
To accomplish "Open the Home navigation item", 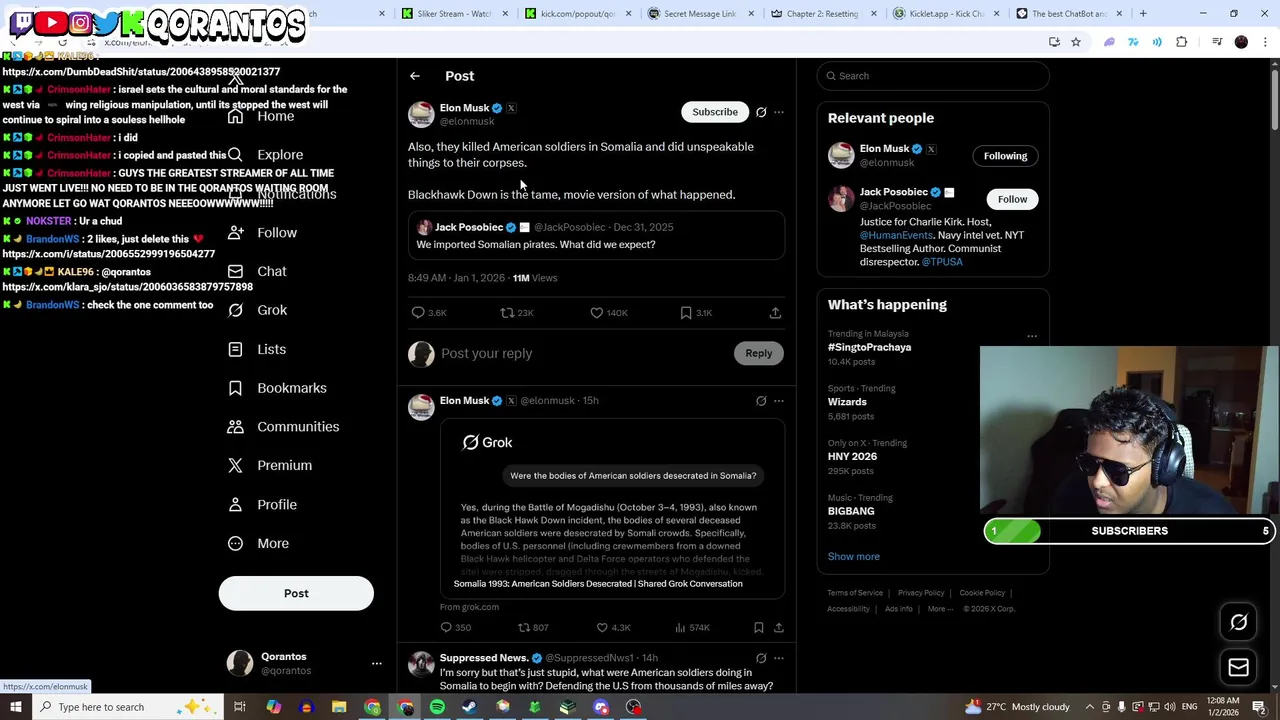I will click(261, 116).
